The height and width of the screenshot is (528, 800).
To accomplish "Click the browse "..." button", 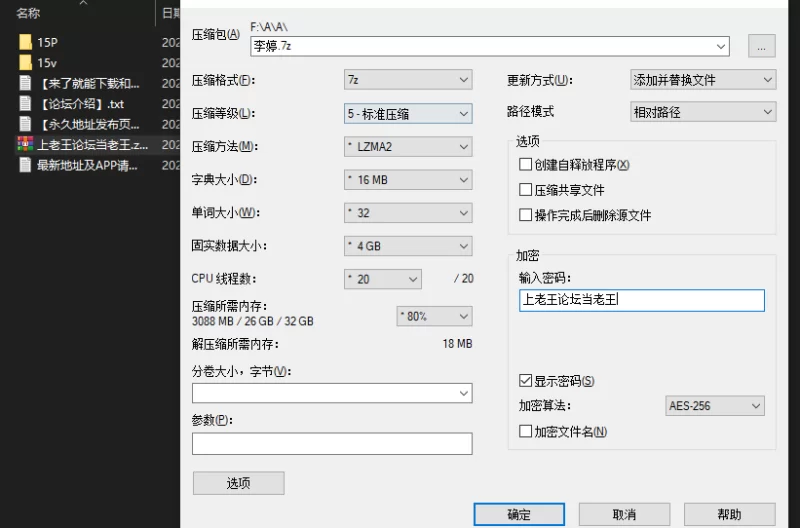I will (762, 46).
